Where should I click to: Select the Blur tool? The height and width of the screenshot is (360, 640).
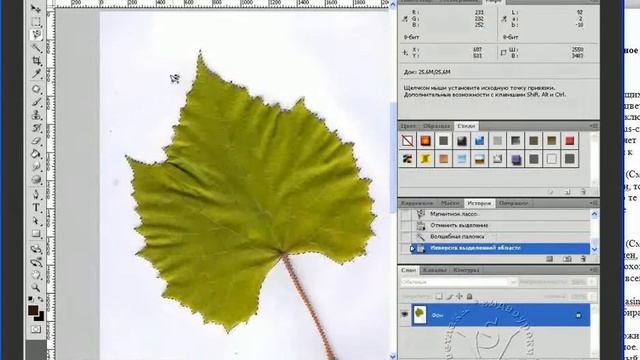[x=36, y=167]
